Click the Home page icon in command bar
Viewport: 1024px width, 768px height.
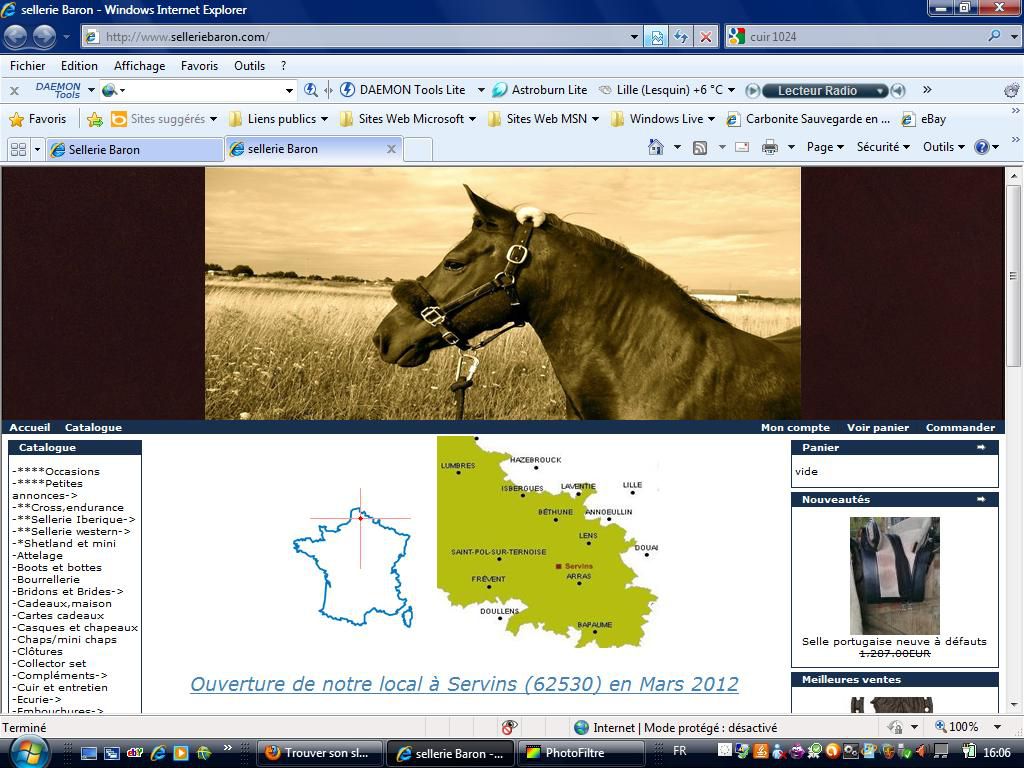tap(656, 147)
